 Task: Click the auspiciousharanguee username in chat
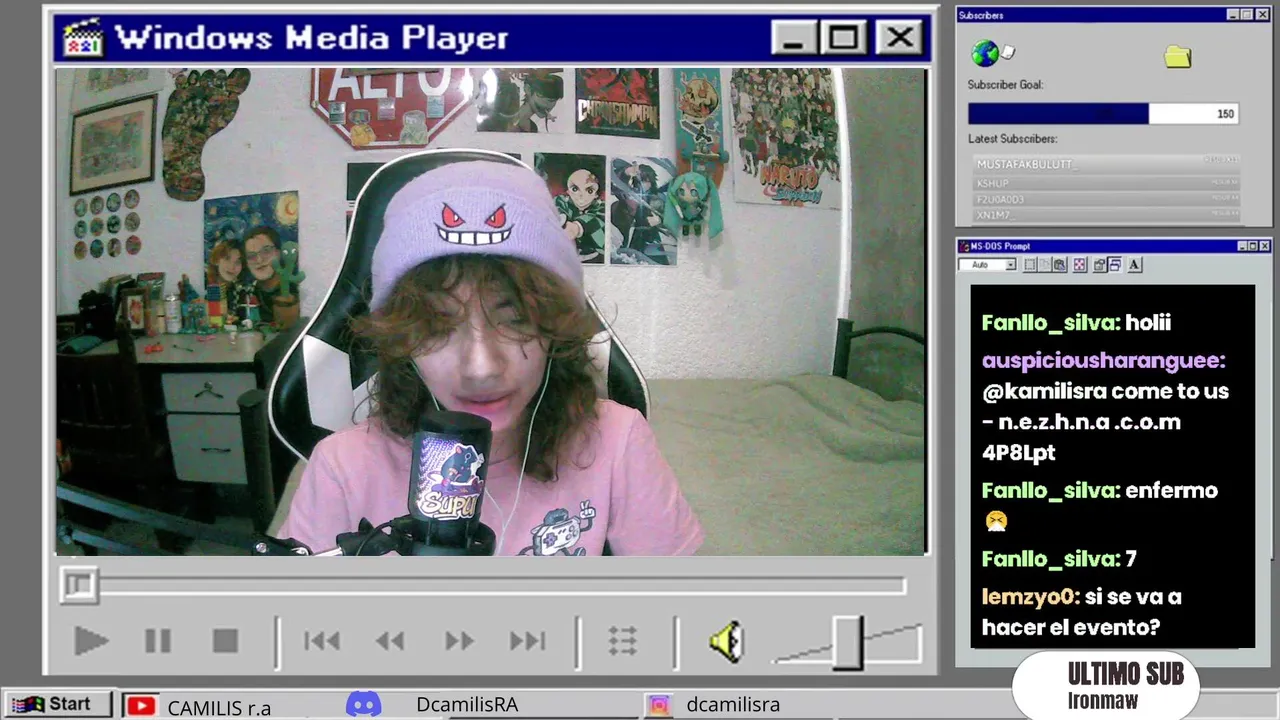point(1103,361)
